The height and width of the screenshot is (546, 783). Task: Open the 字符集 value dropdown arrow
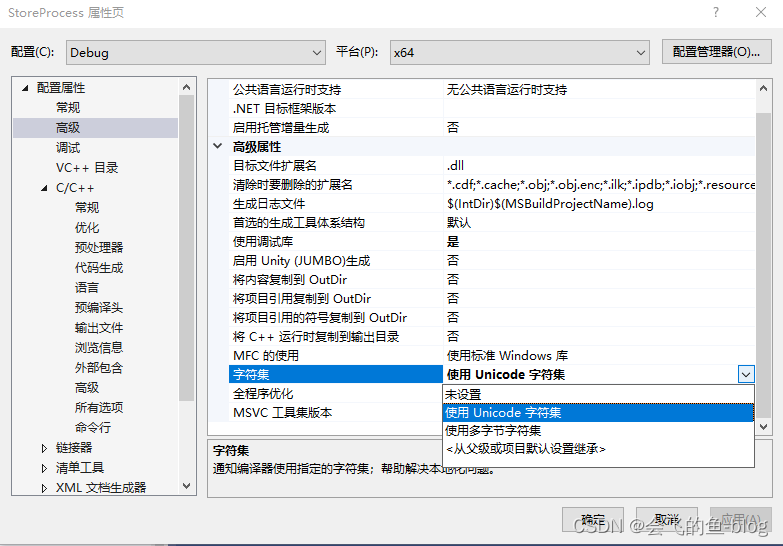[x=746, y=374]
